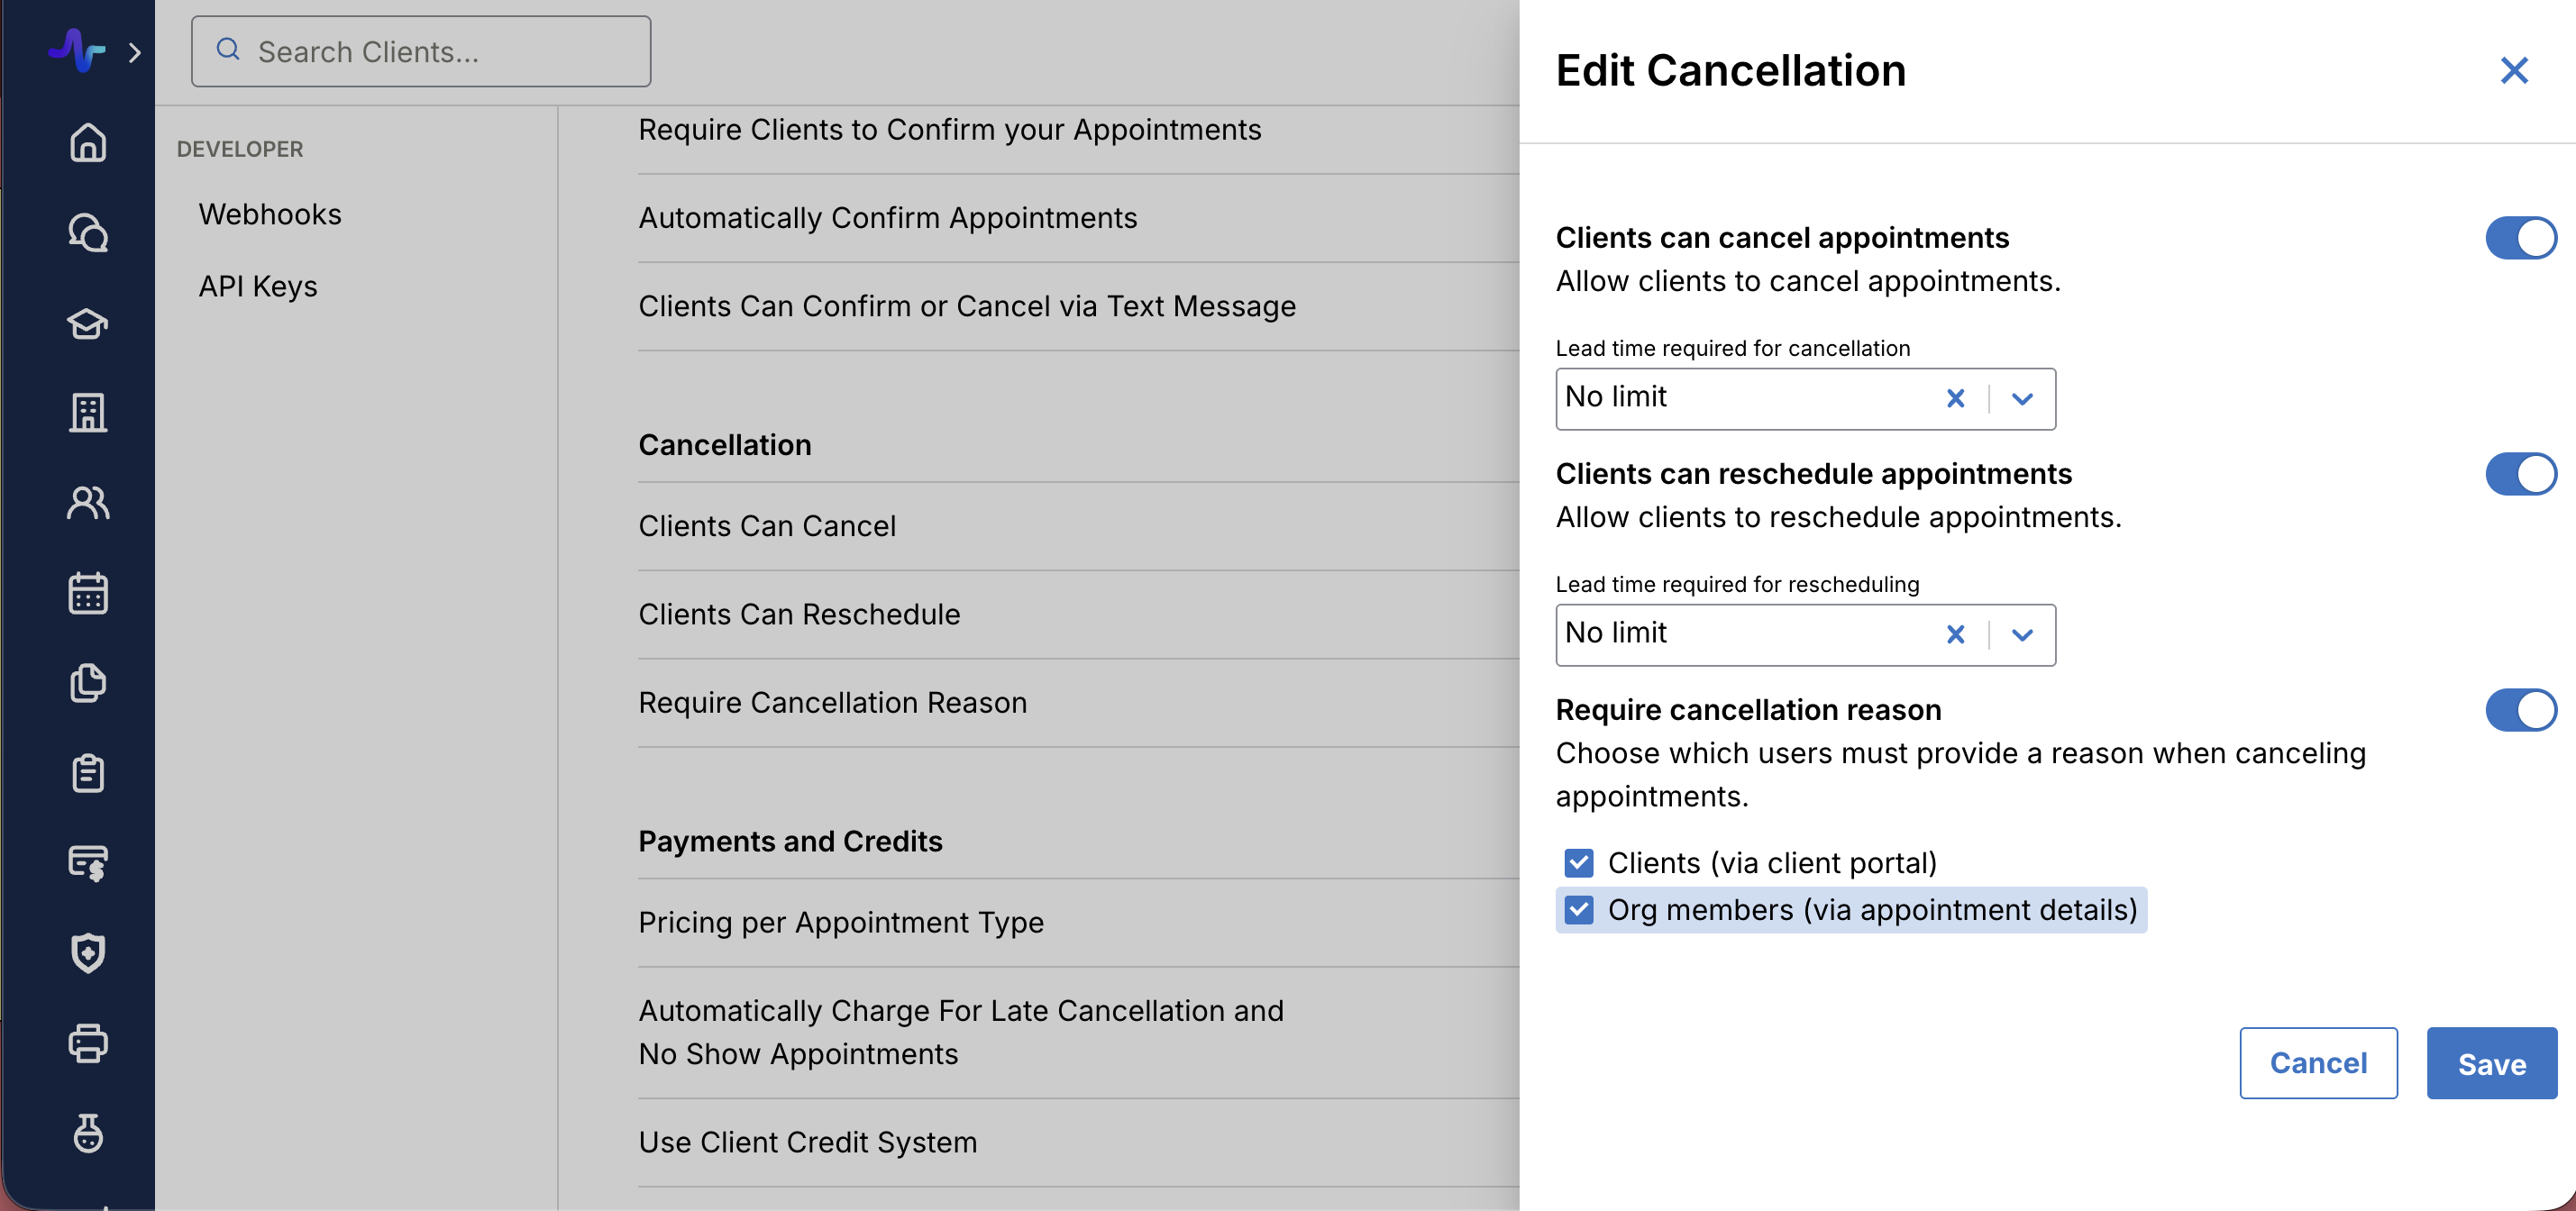Expand lead time for rescheduling dropdown
2576x1211 pixels.
pyautogui.click(x=2022, y=635)
